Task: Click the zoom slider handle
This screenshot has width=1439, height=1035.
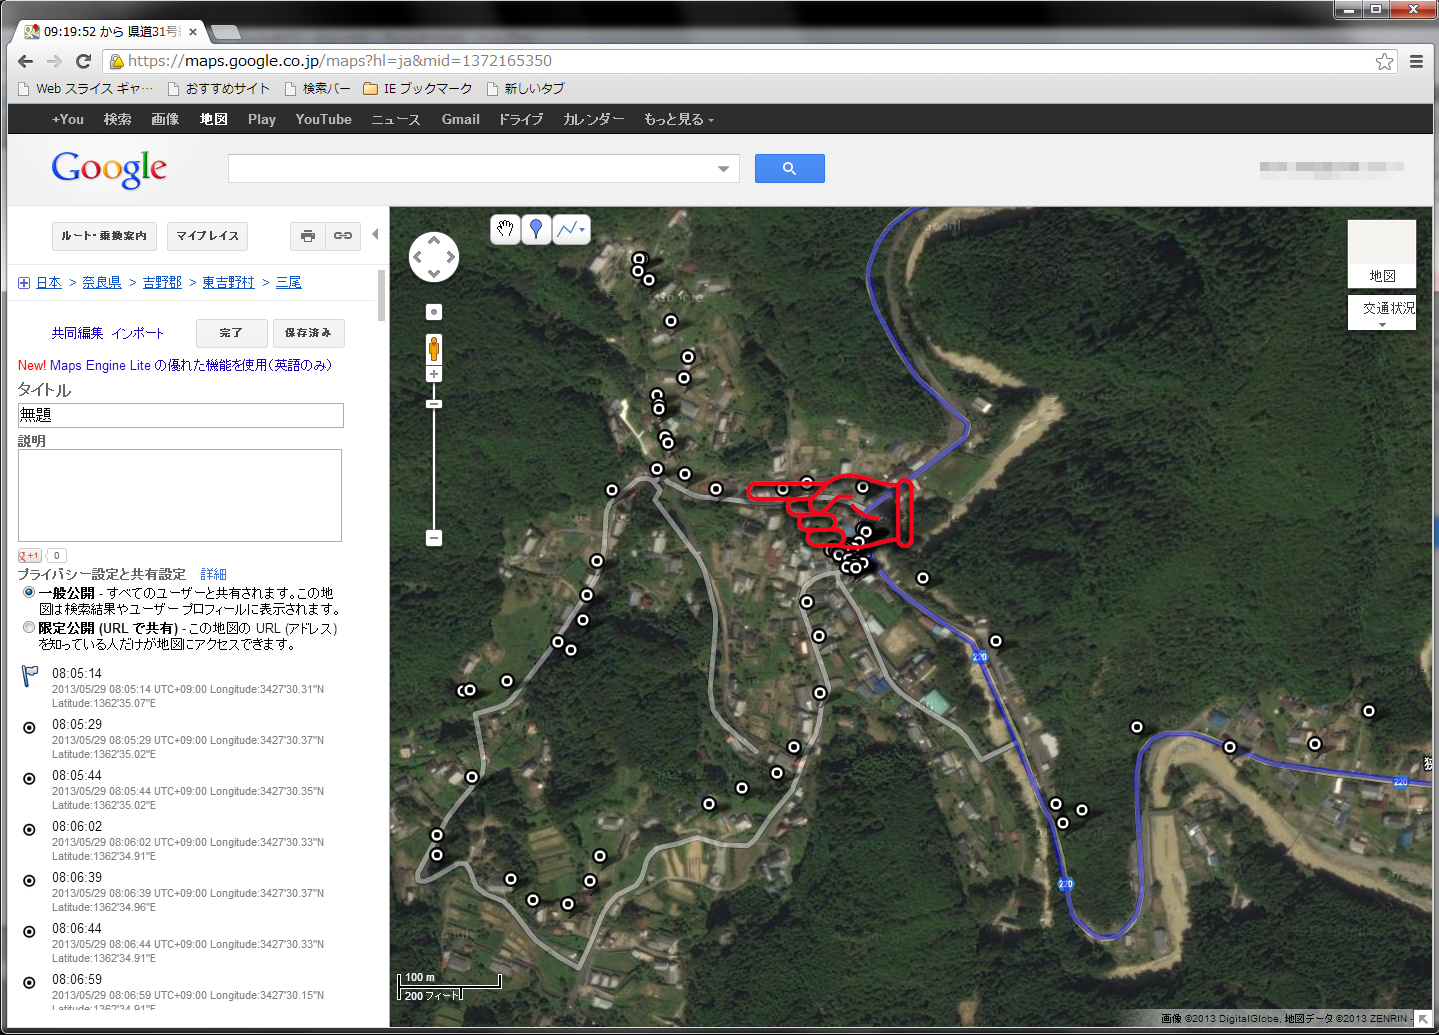Action: click(x=434, y=404)
